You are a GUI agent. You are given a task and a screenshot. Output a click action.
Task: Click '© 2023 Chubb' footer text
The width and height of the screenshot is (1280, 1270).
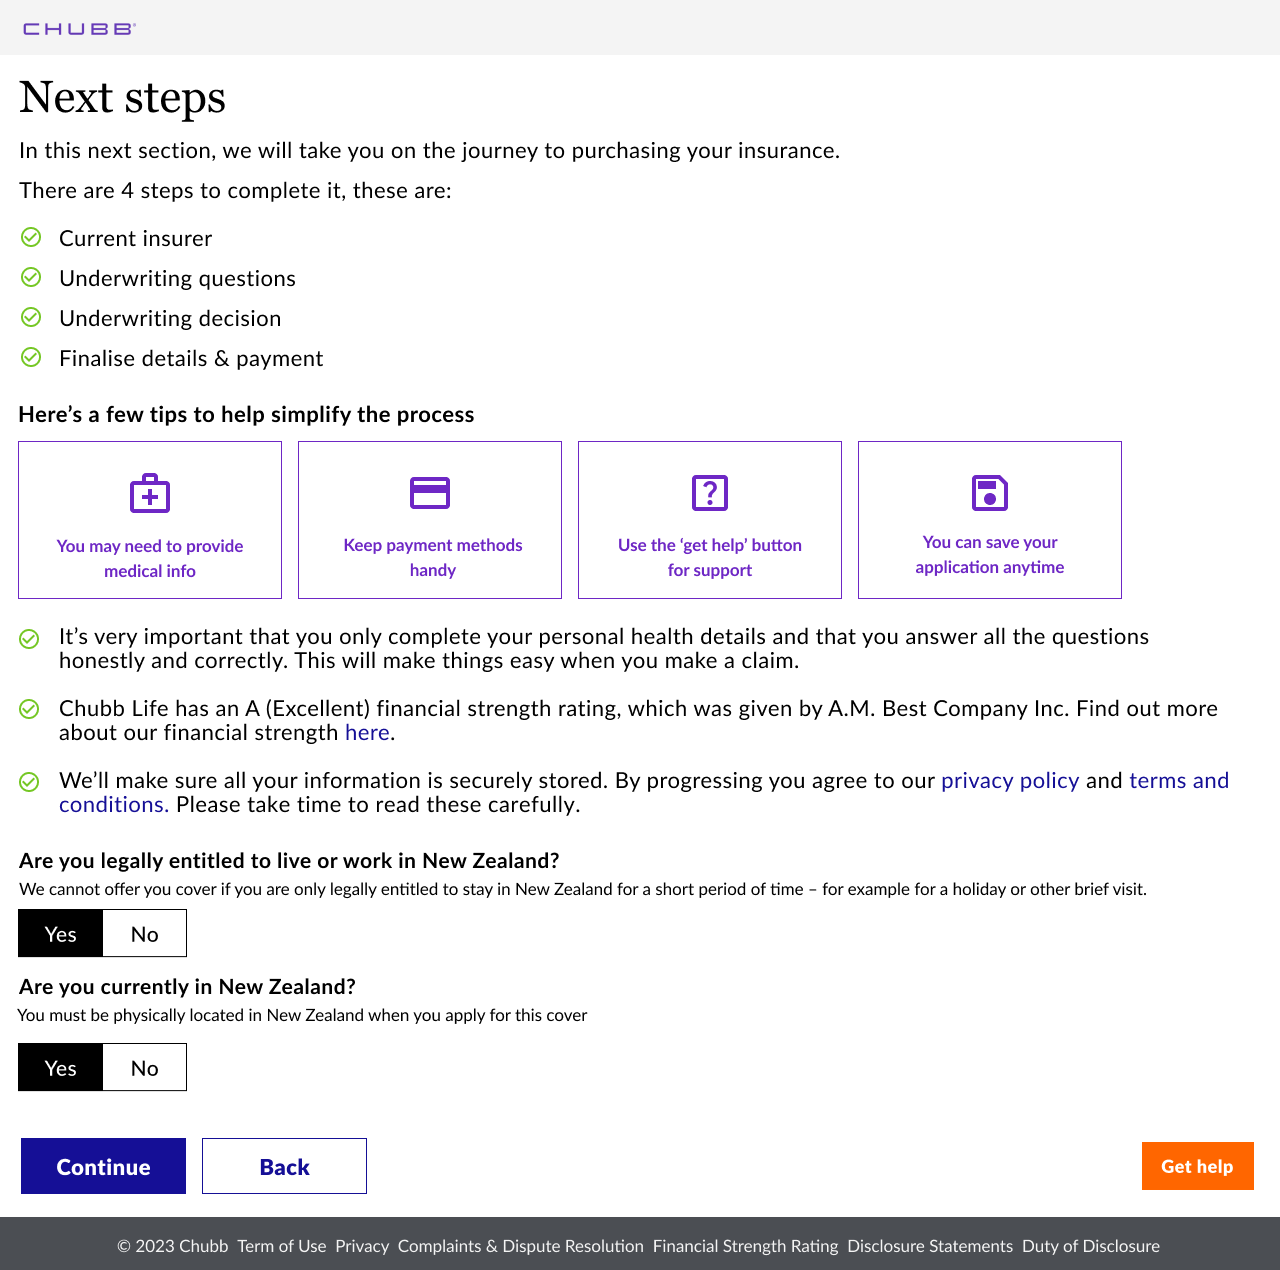point(173,1246)
